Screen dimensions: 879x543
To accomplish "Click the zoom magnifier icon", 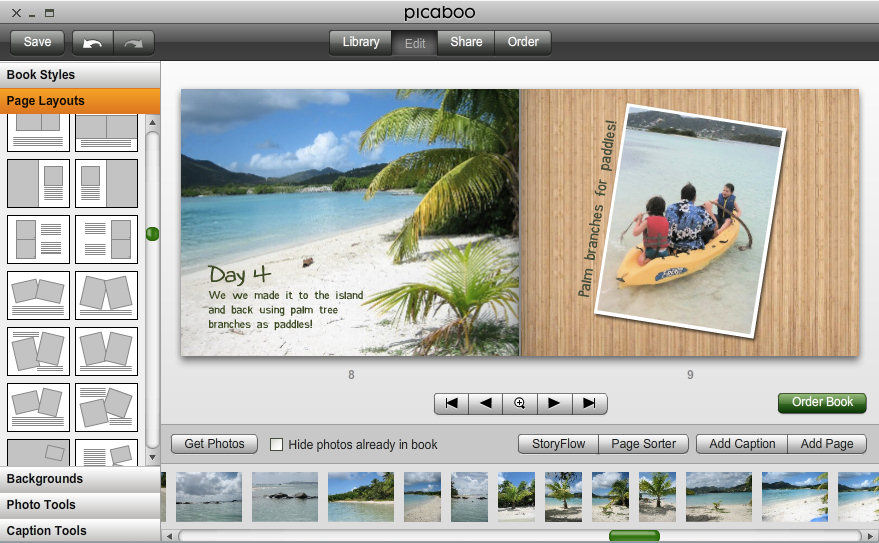I will pos(520,403).
